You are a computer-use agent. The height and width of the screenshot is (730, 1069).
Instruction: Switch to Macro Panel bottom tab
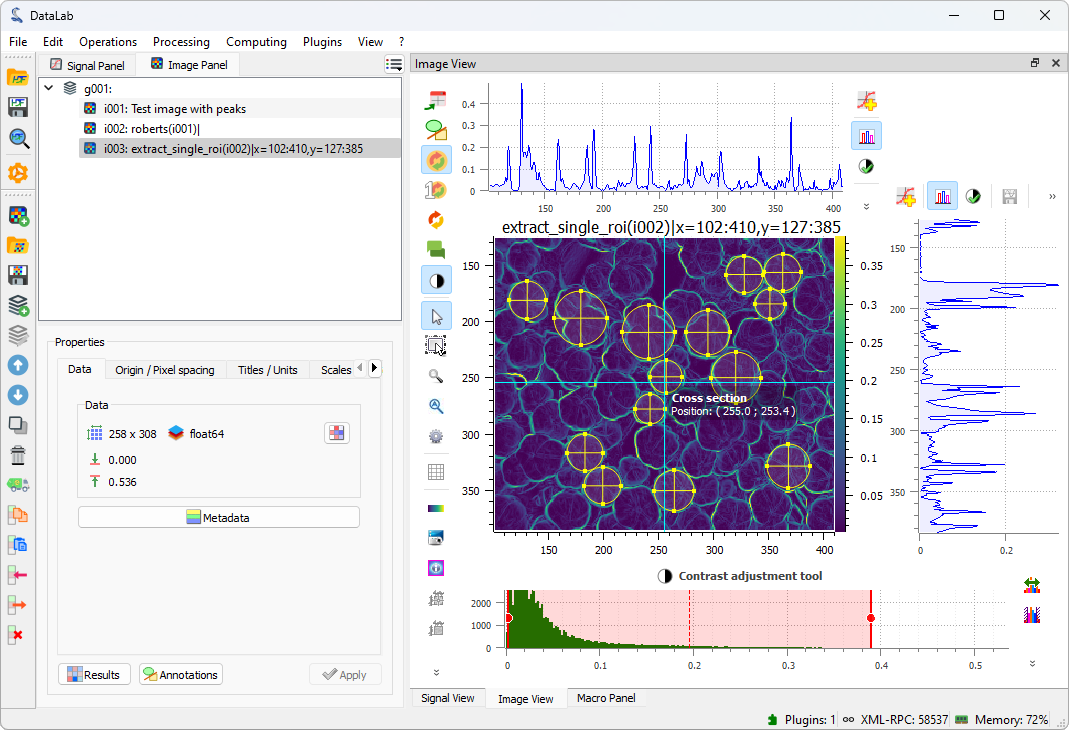click(x=606, y=698)
